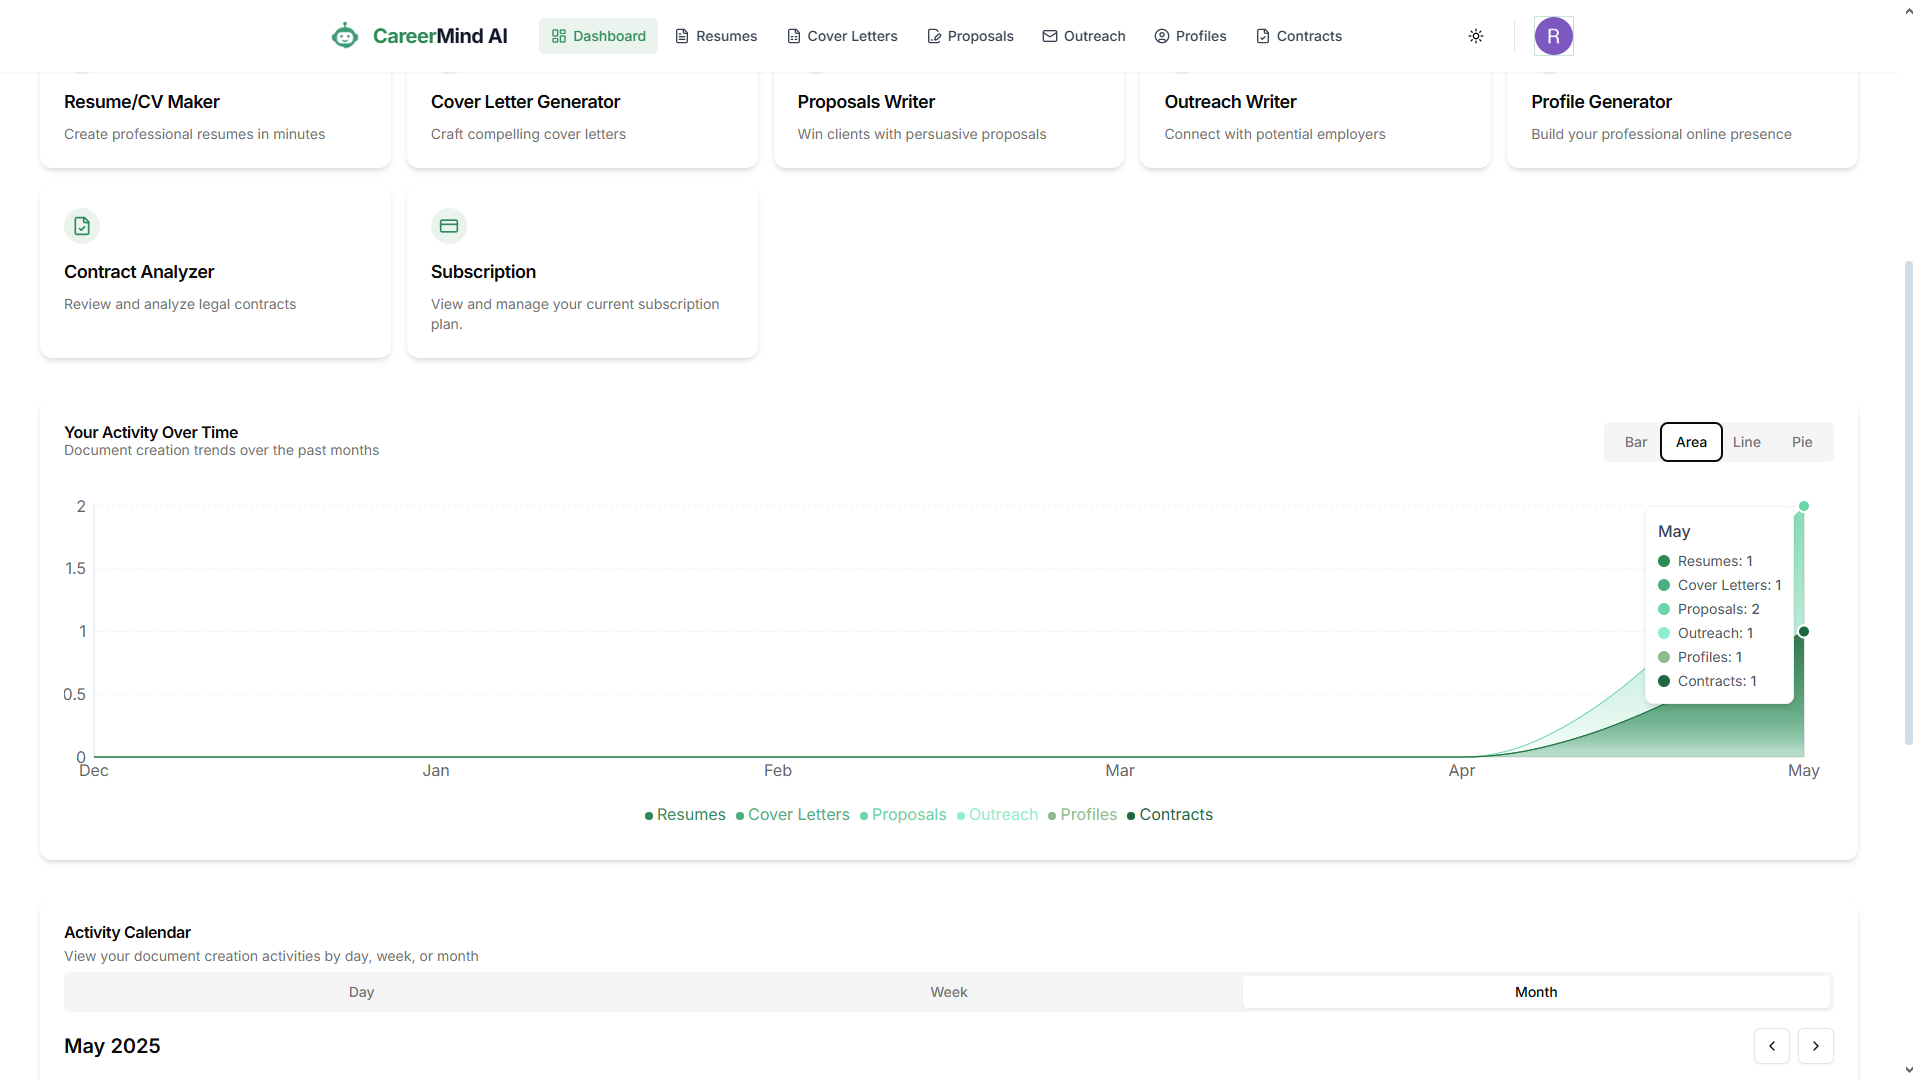The height and width of the screenshot is (1080, 1920).
Task: Toggle the sun theme icon
Action: pos(1475,36)
